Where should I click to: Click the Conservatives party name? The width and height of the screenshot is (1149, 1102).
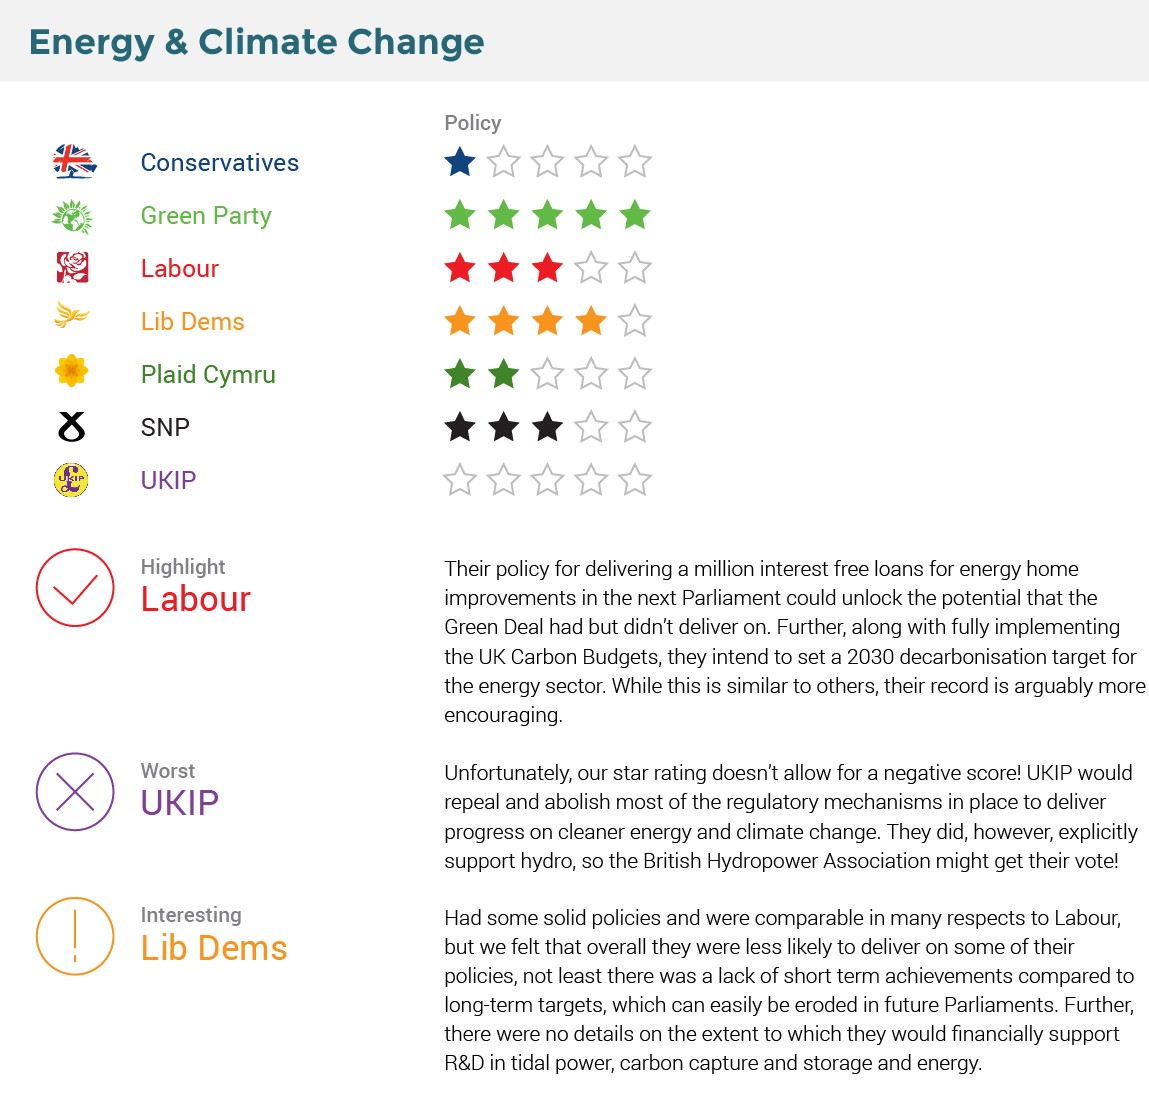point(220,163)
